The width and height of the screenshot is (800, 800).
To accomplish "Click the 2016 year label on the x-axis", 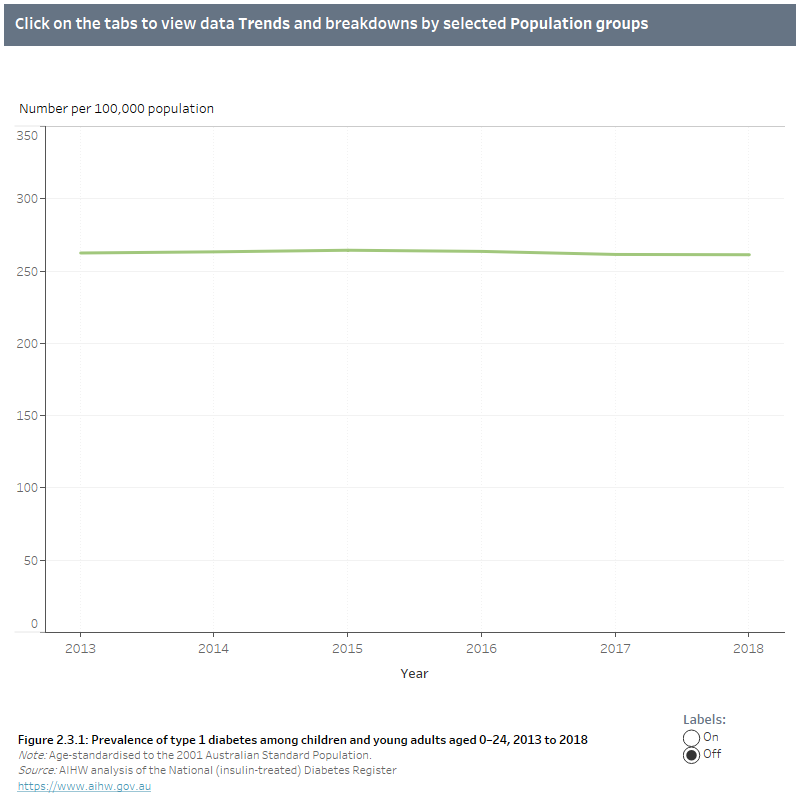I will click(482, 648).
